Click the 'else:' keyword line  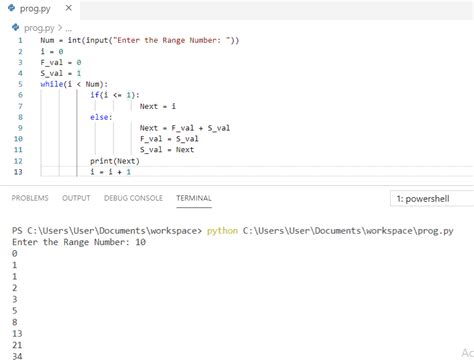pos(101,117)
